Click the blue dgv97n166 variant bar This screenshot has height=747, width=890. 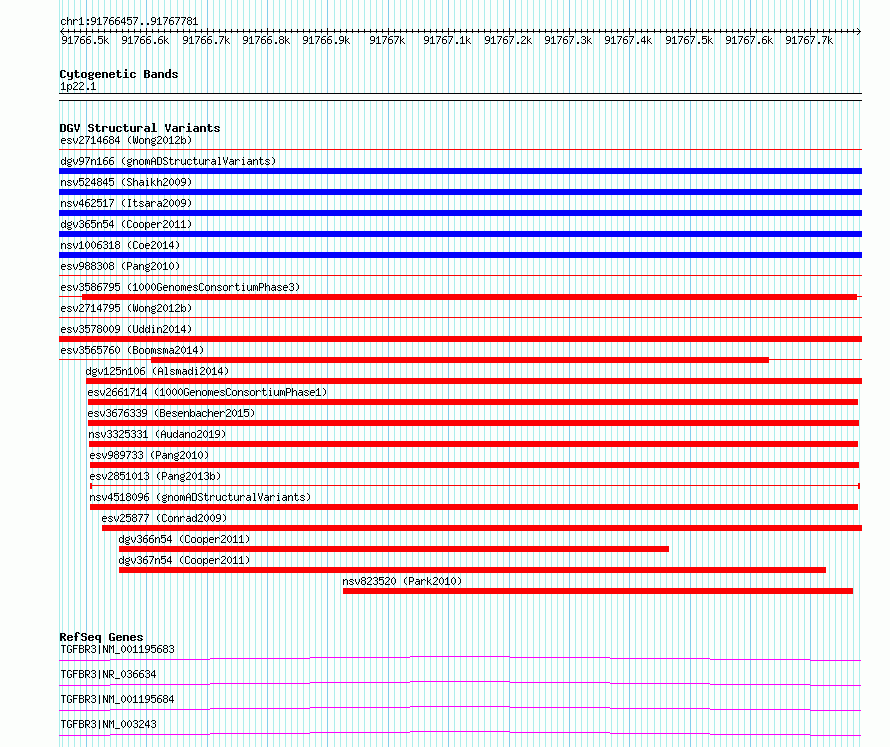tap(460, 171)
